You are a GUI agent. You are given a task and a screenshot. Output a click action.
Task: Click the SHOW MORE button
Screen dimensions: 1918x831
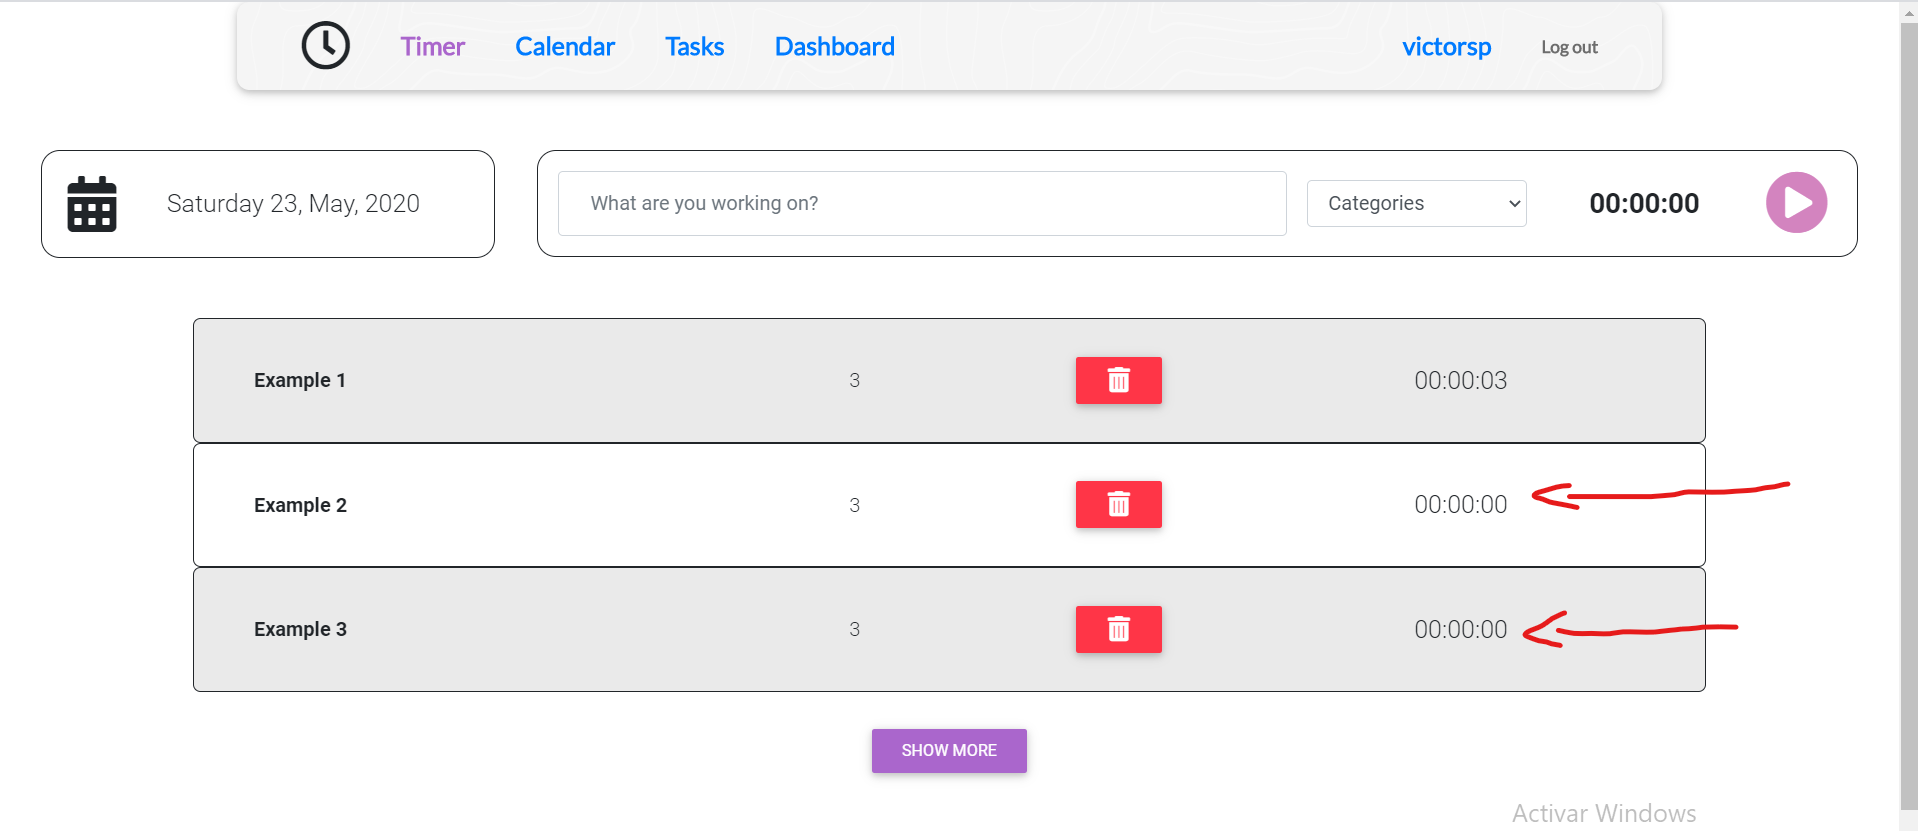(949, 750)
